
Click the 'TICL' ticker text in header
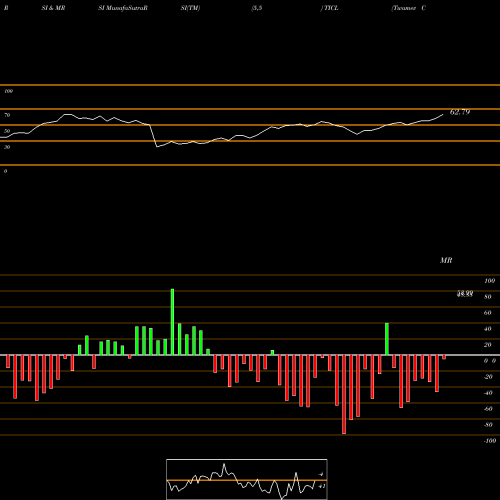point(331,8)
